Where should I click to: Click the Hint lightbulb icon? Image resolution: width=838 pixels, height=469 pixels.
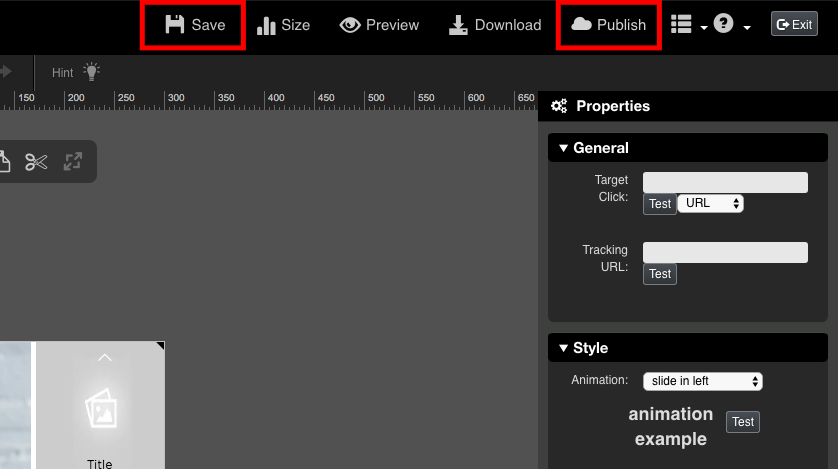point(92,72)
